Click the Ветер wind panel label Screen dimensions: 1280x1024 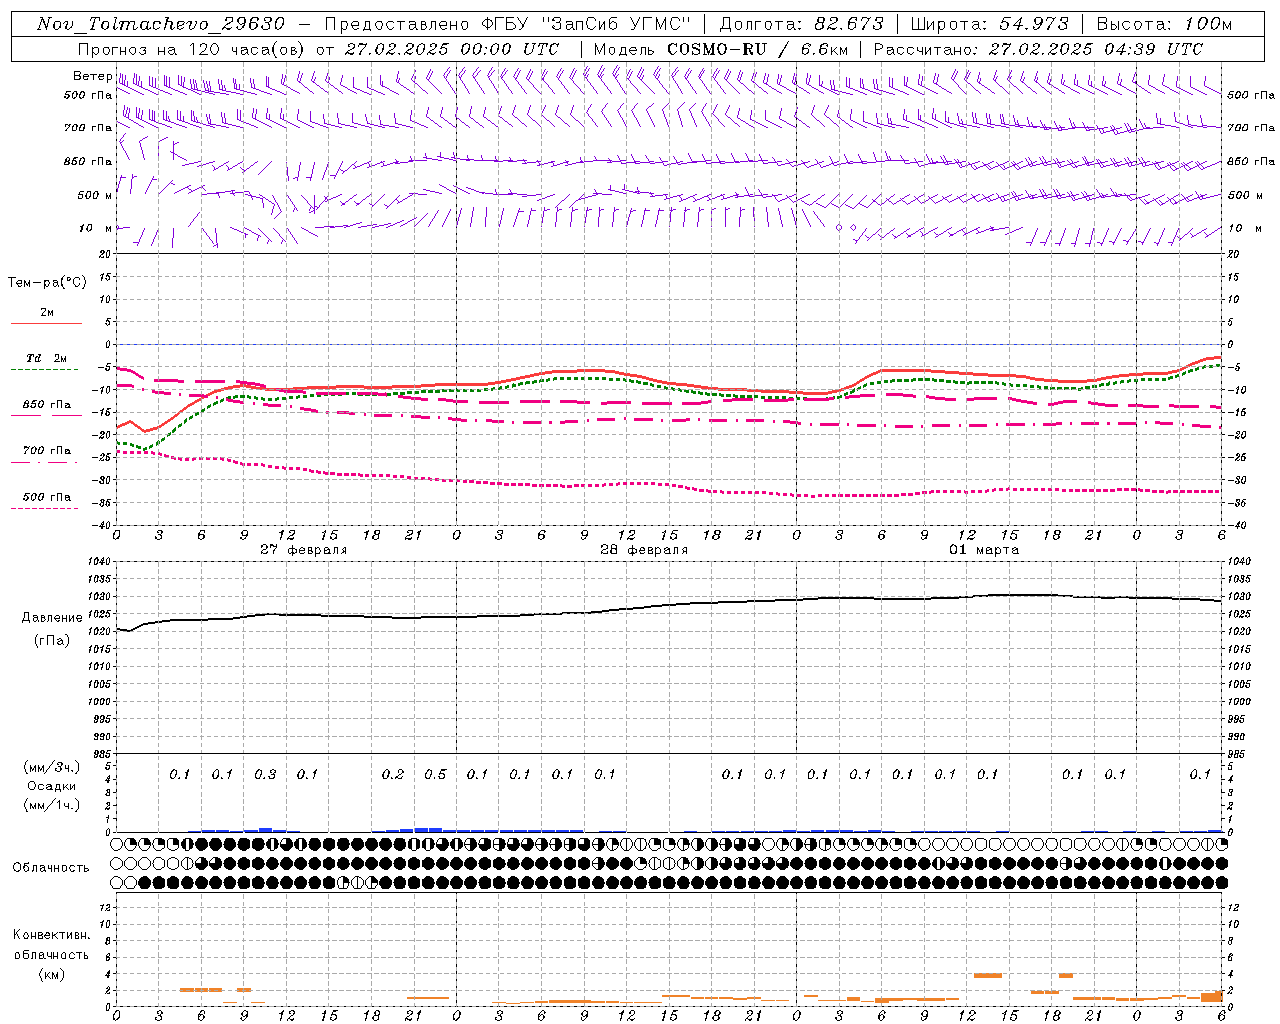[x=93, y=76]
